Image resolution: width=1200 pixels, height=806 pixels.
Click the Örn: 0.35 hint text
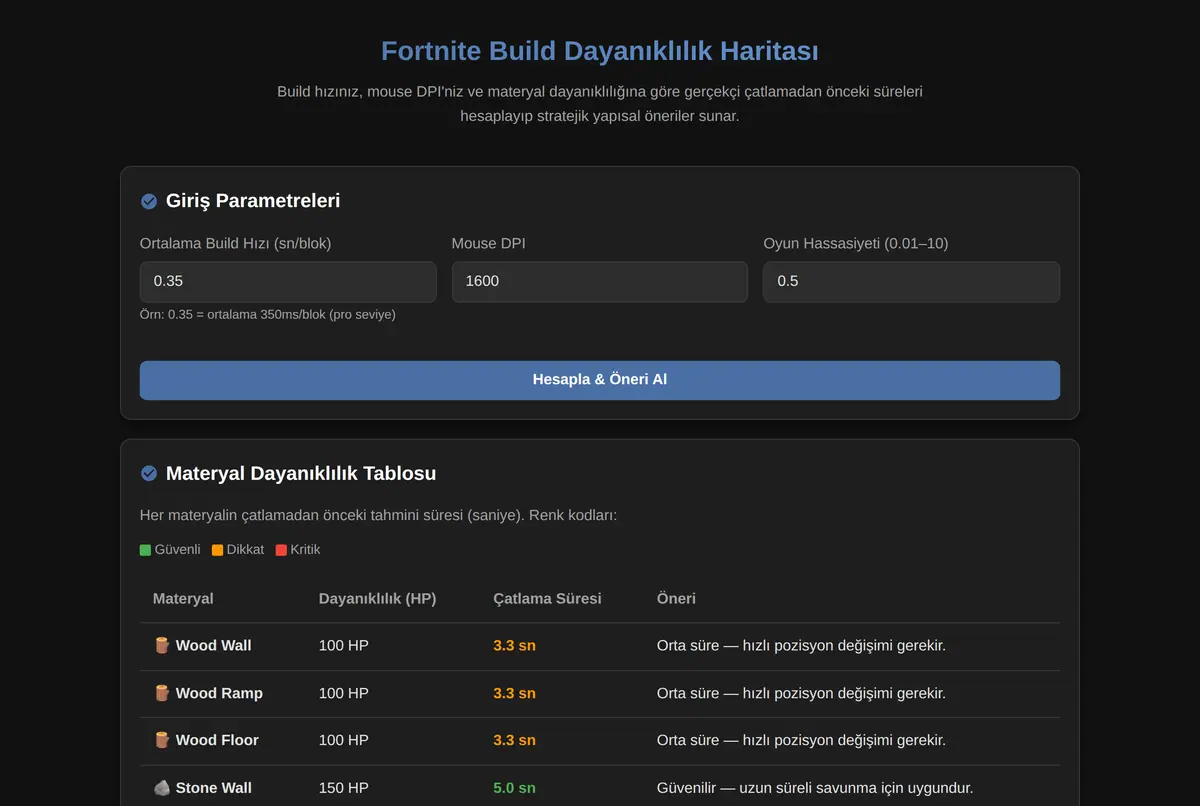(268, 314)
